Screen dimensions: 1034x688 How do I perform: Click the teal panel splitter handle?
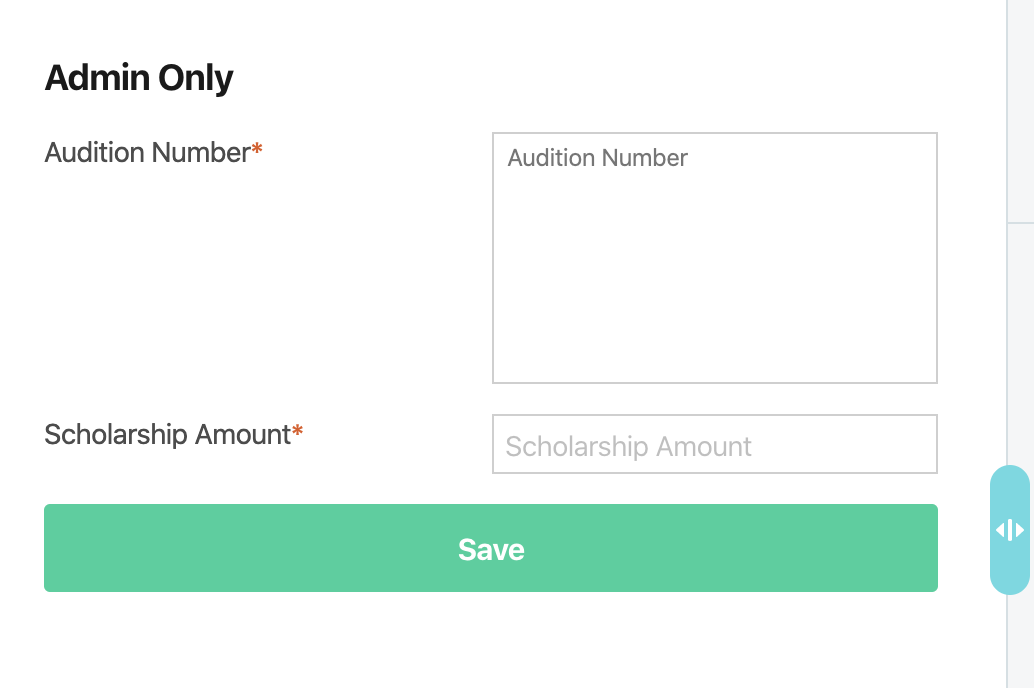click(x=1010, y=530)
